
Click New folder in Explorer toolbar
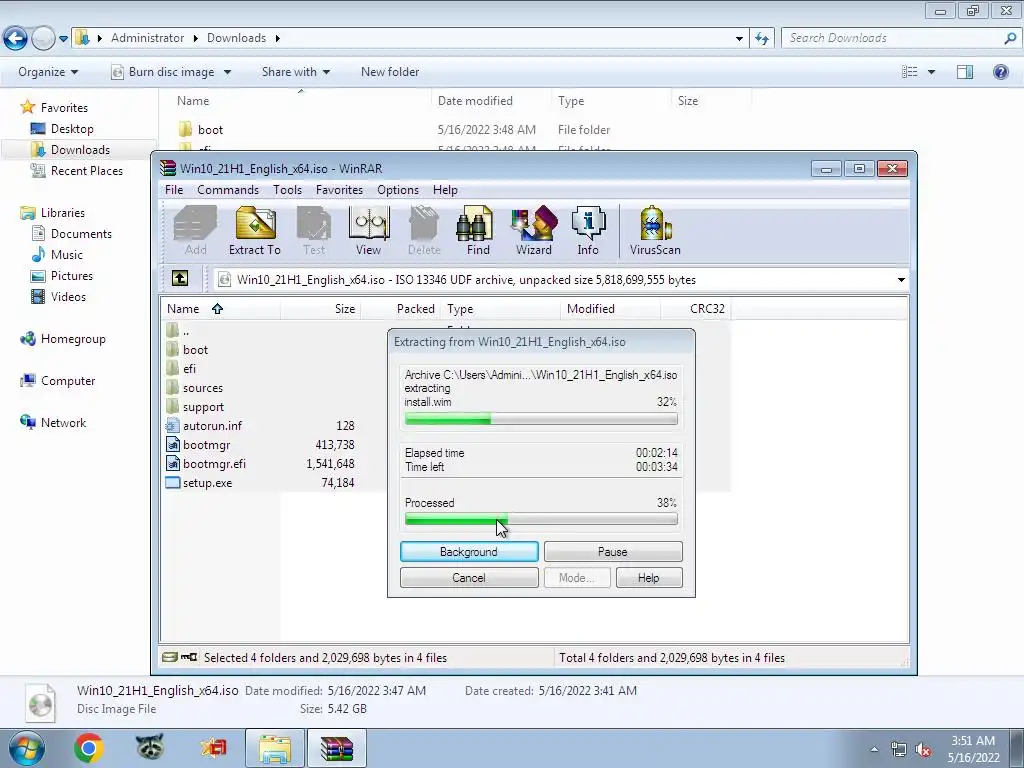390,72
